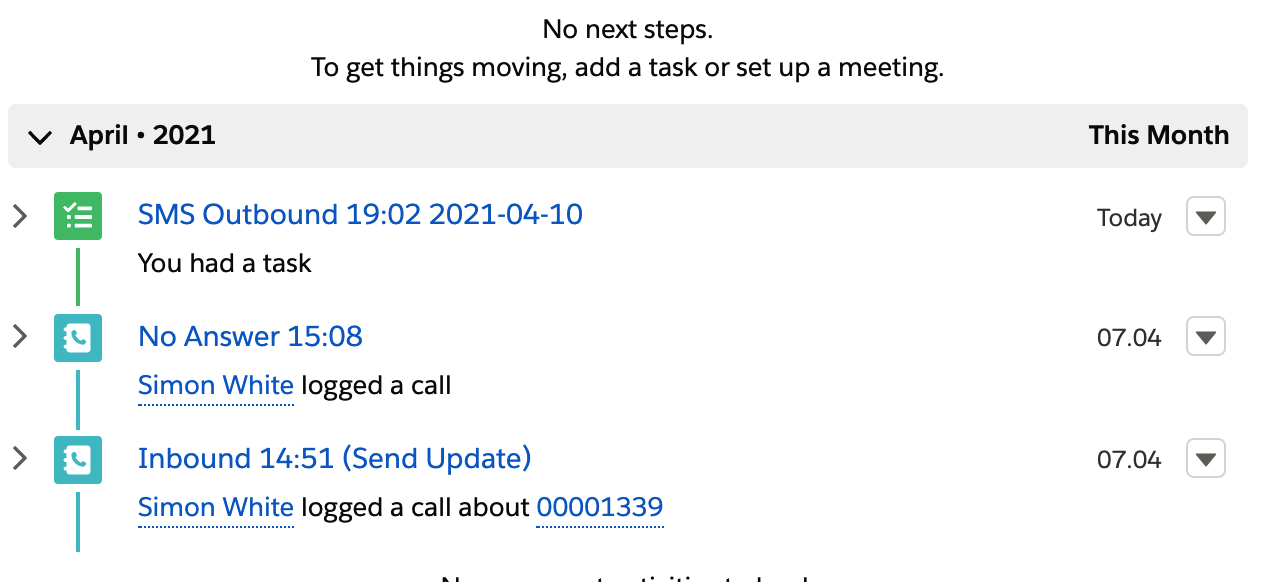Click the green task icon for SMS Outbound
1266x582 pixels.
pyautogui.click(x=78, y=216)
